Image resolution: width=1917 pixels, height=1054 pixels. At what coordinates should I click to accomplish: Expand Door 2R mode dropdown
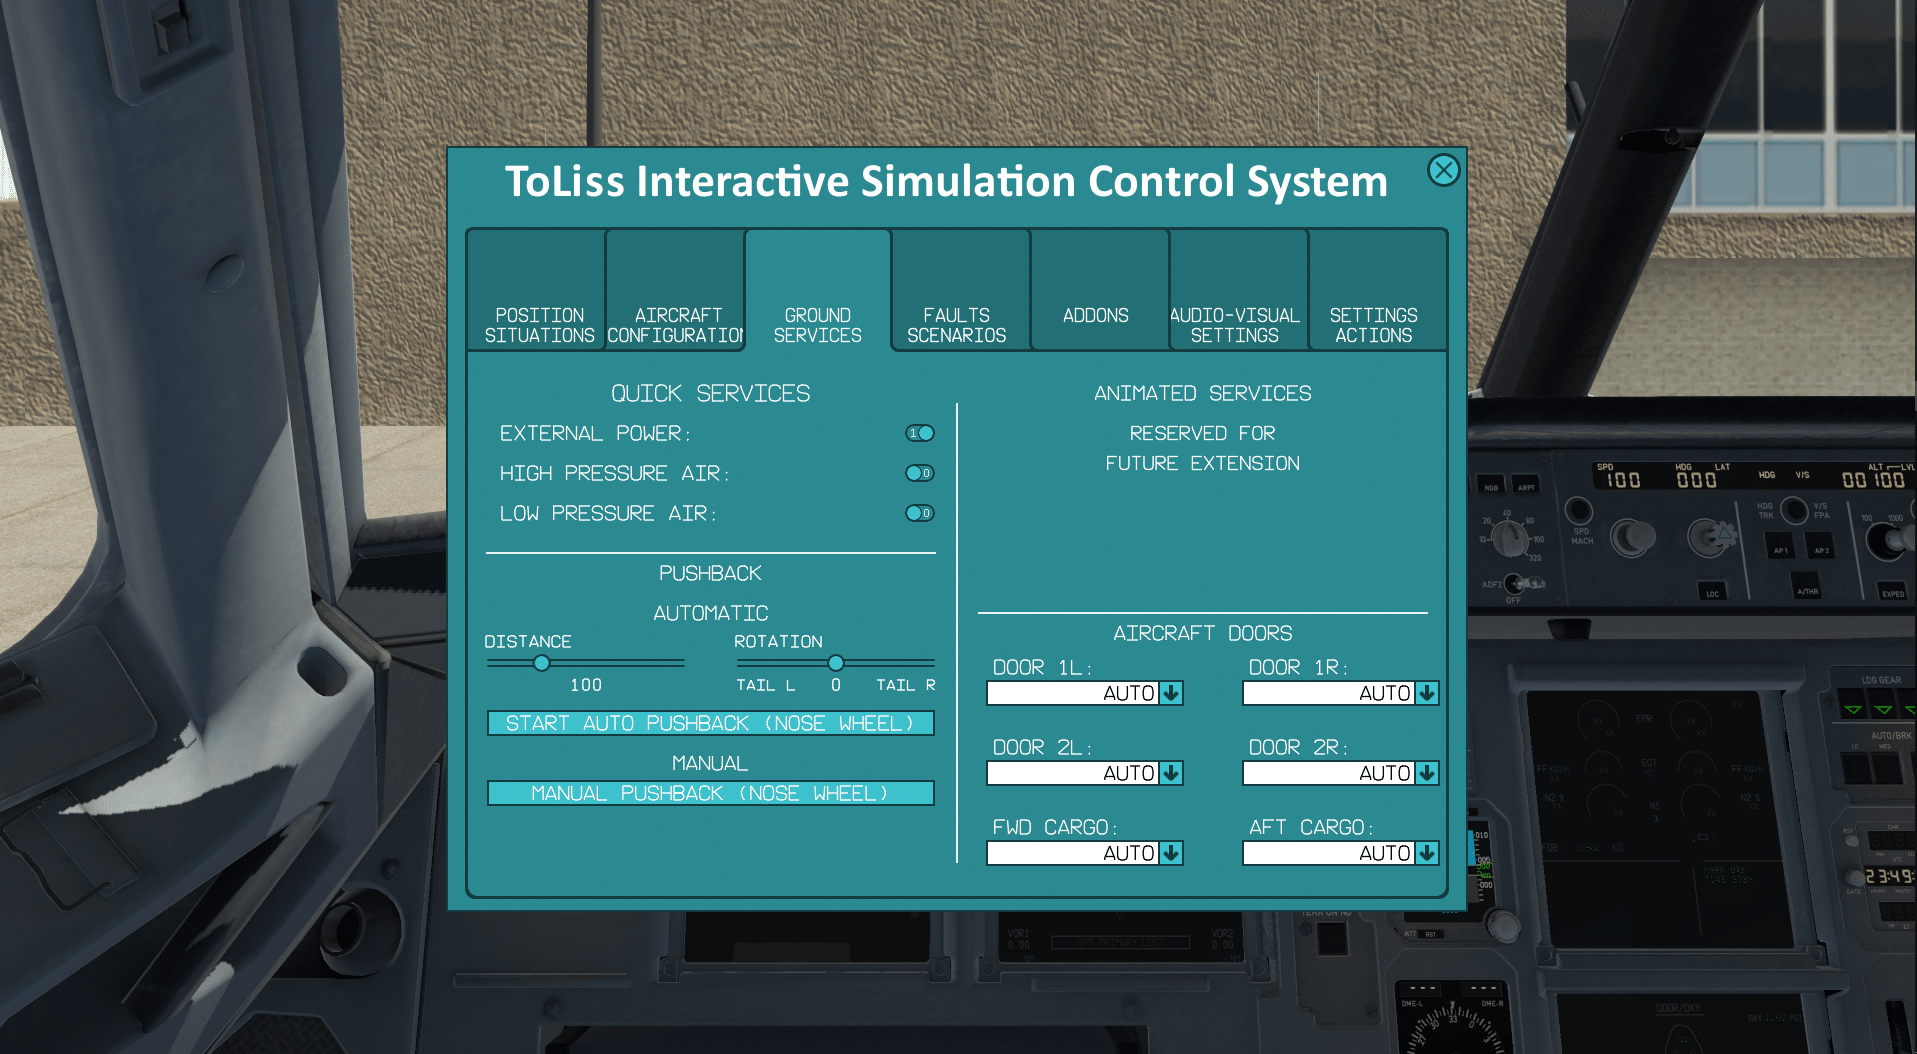tap(1427, 773)
